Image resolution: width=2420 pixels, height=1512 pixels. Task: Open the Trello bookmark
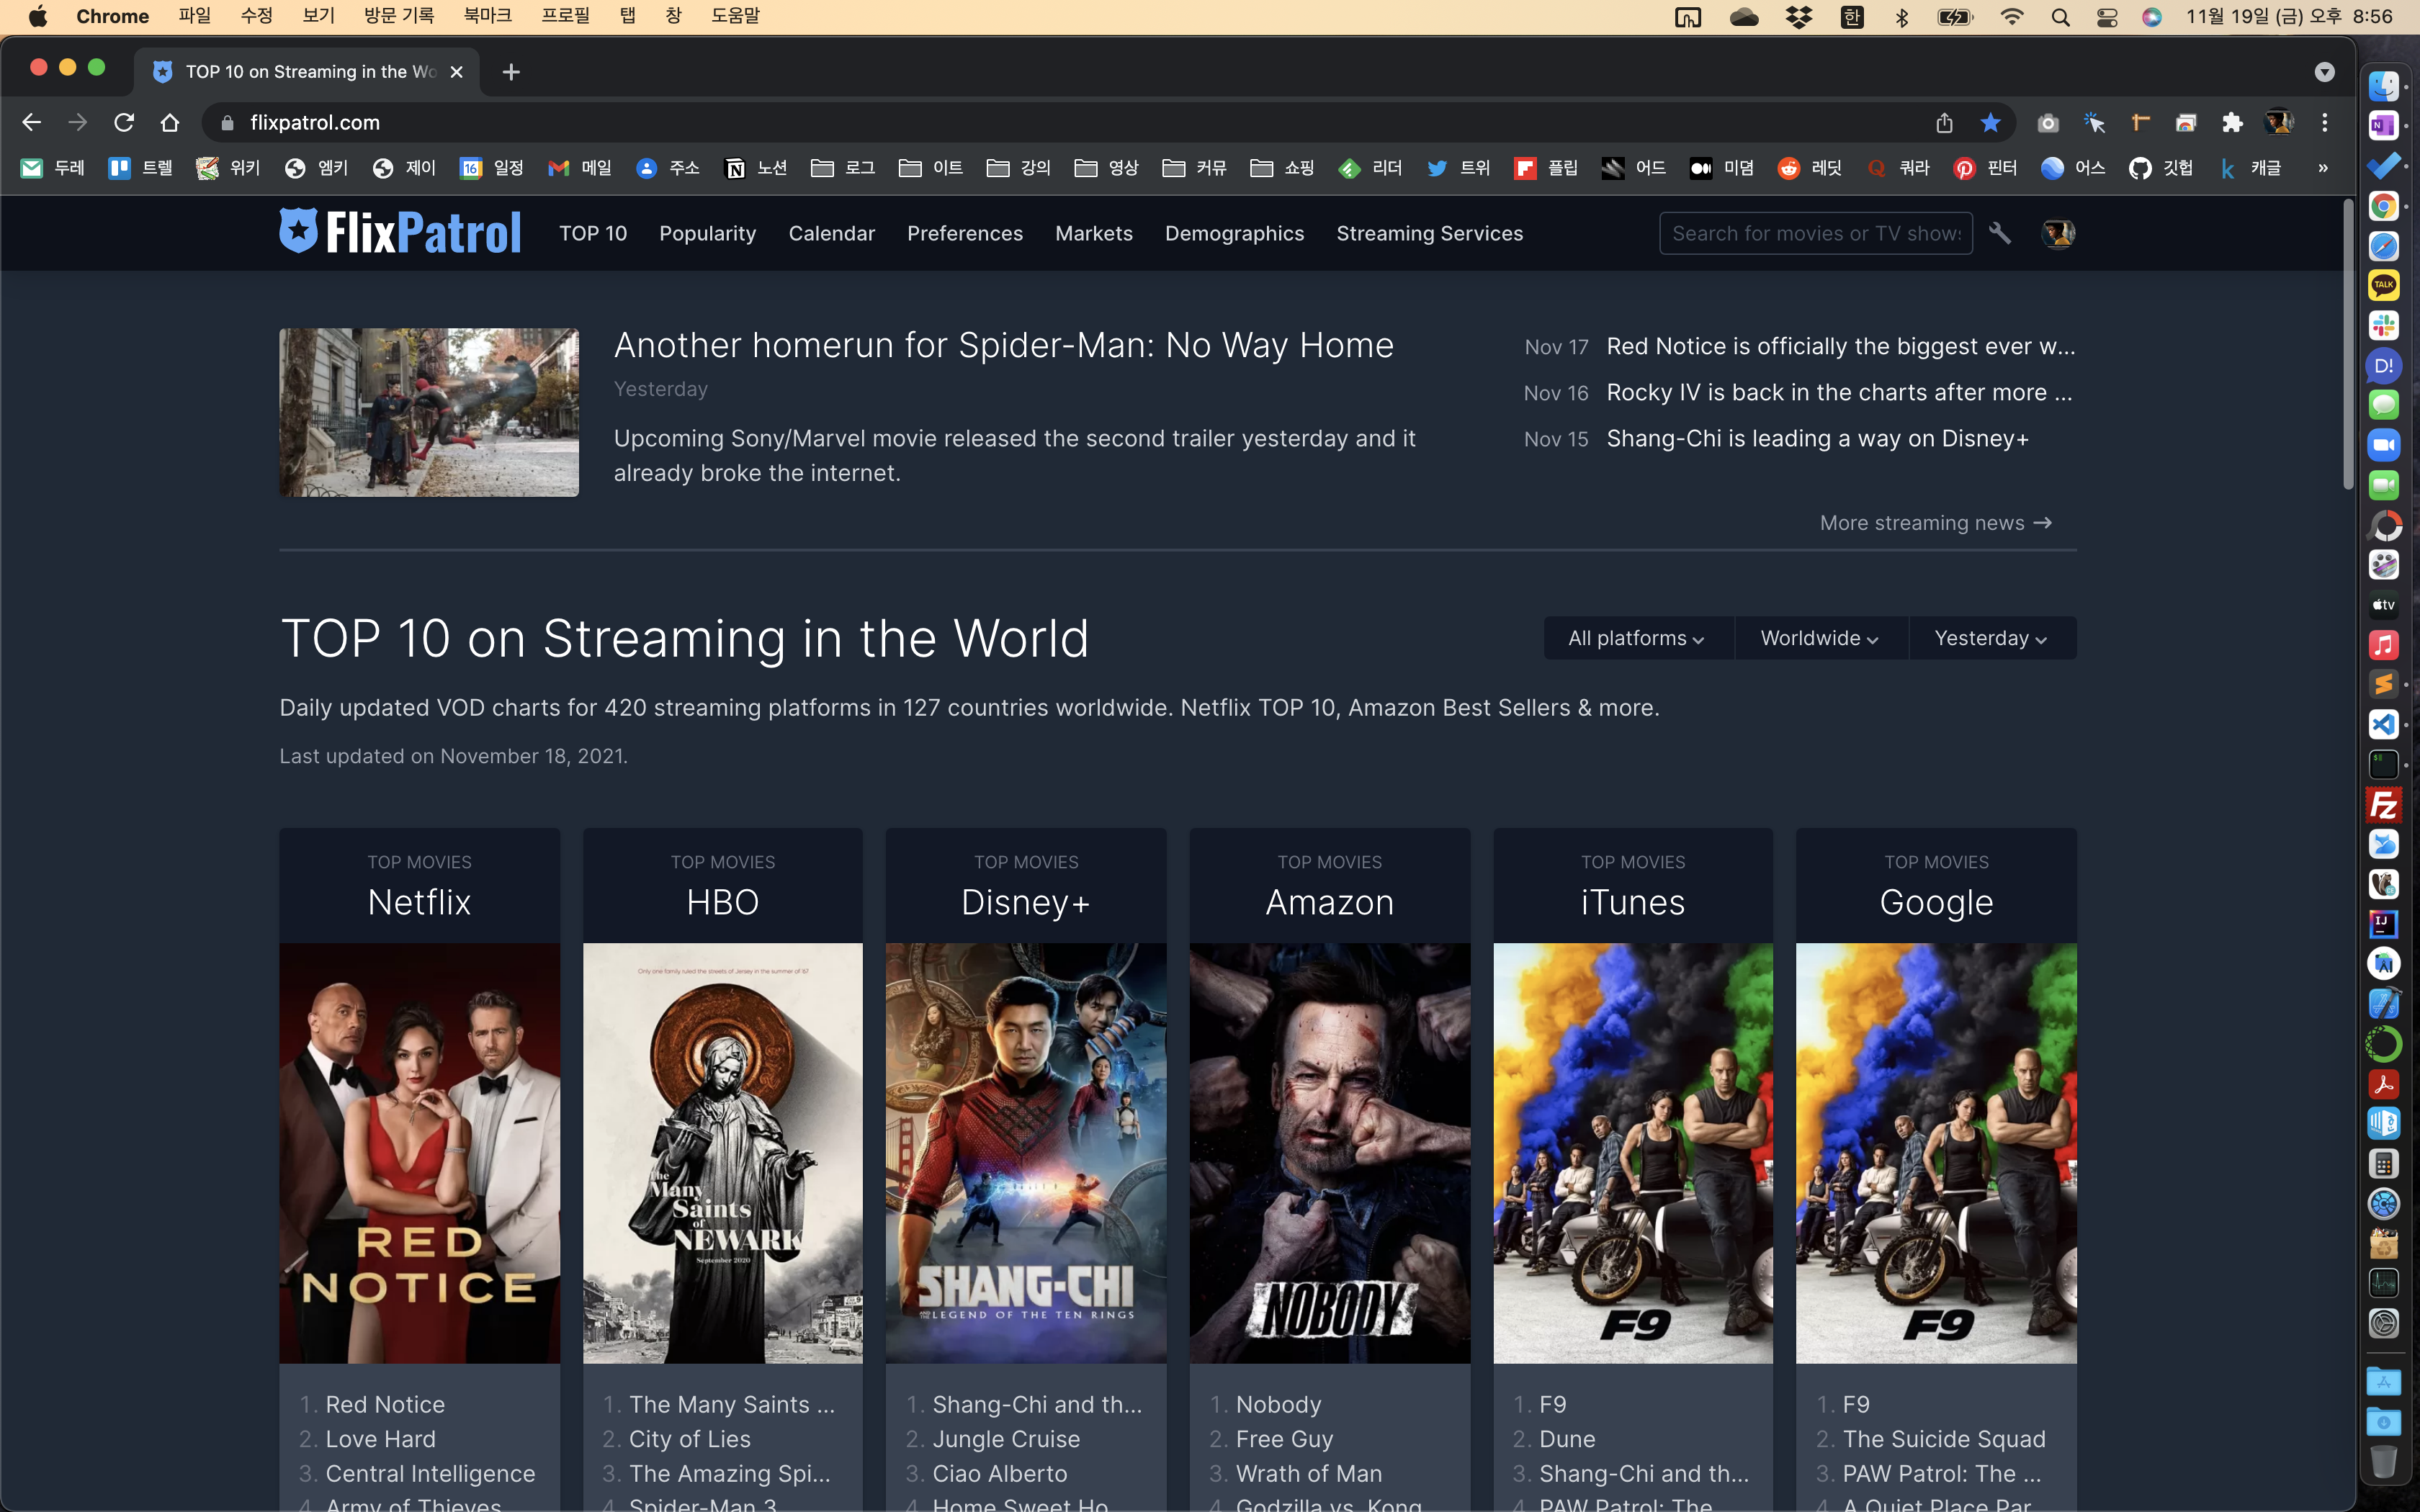[140, 168]
